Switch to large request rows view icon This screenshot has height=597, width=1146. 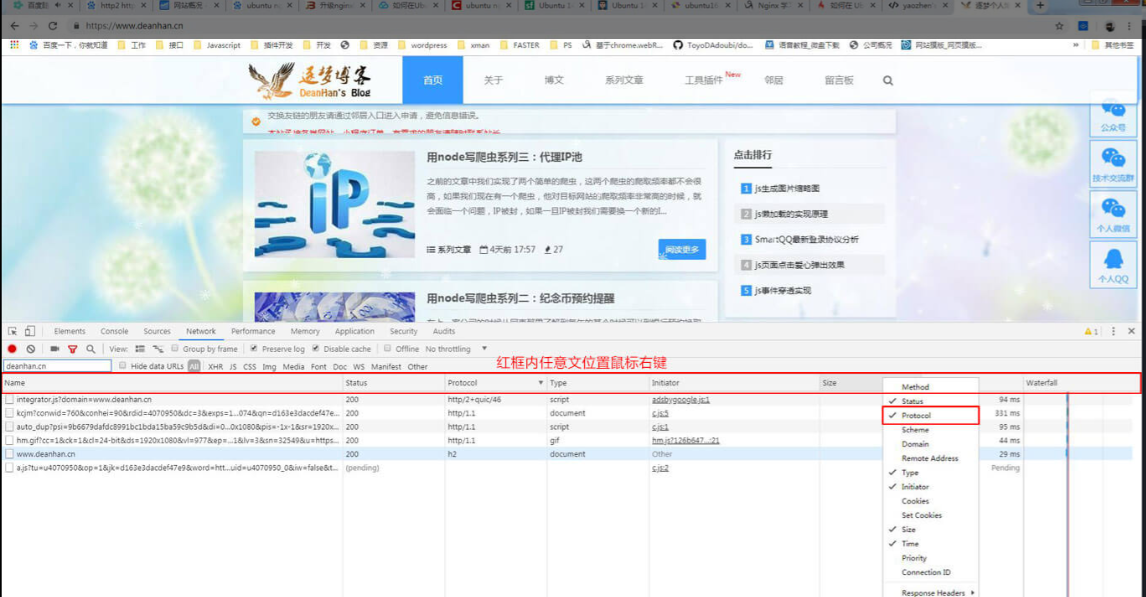click(x=140, y=349)
